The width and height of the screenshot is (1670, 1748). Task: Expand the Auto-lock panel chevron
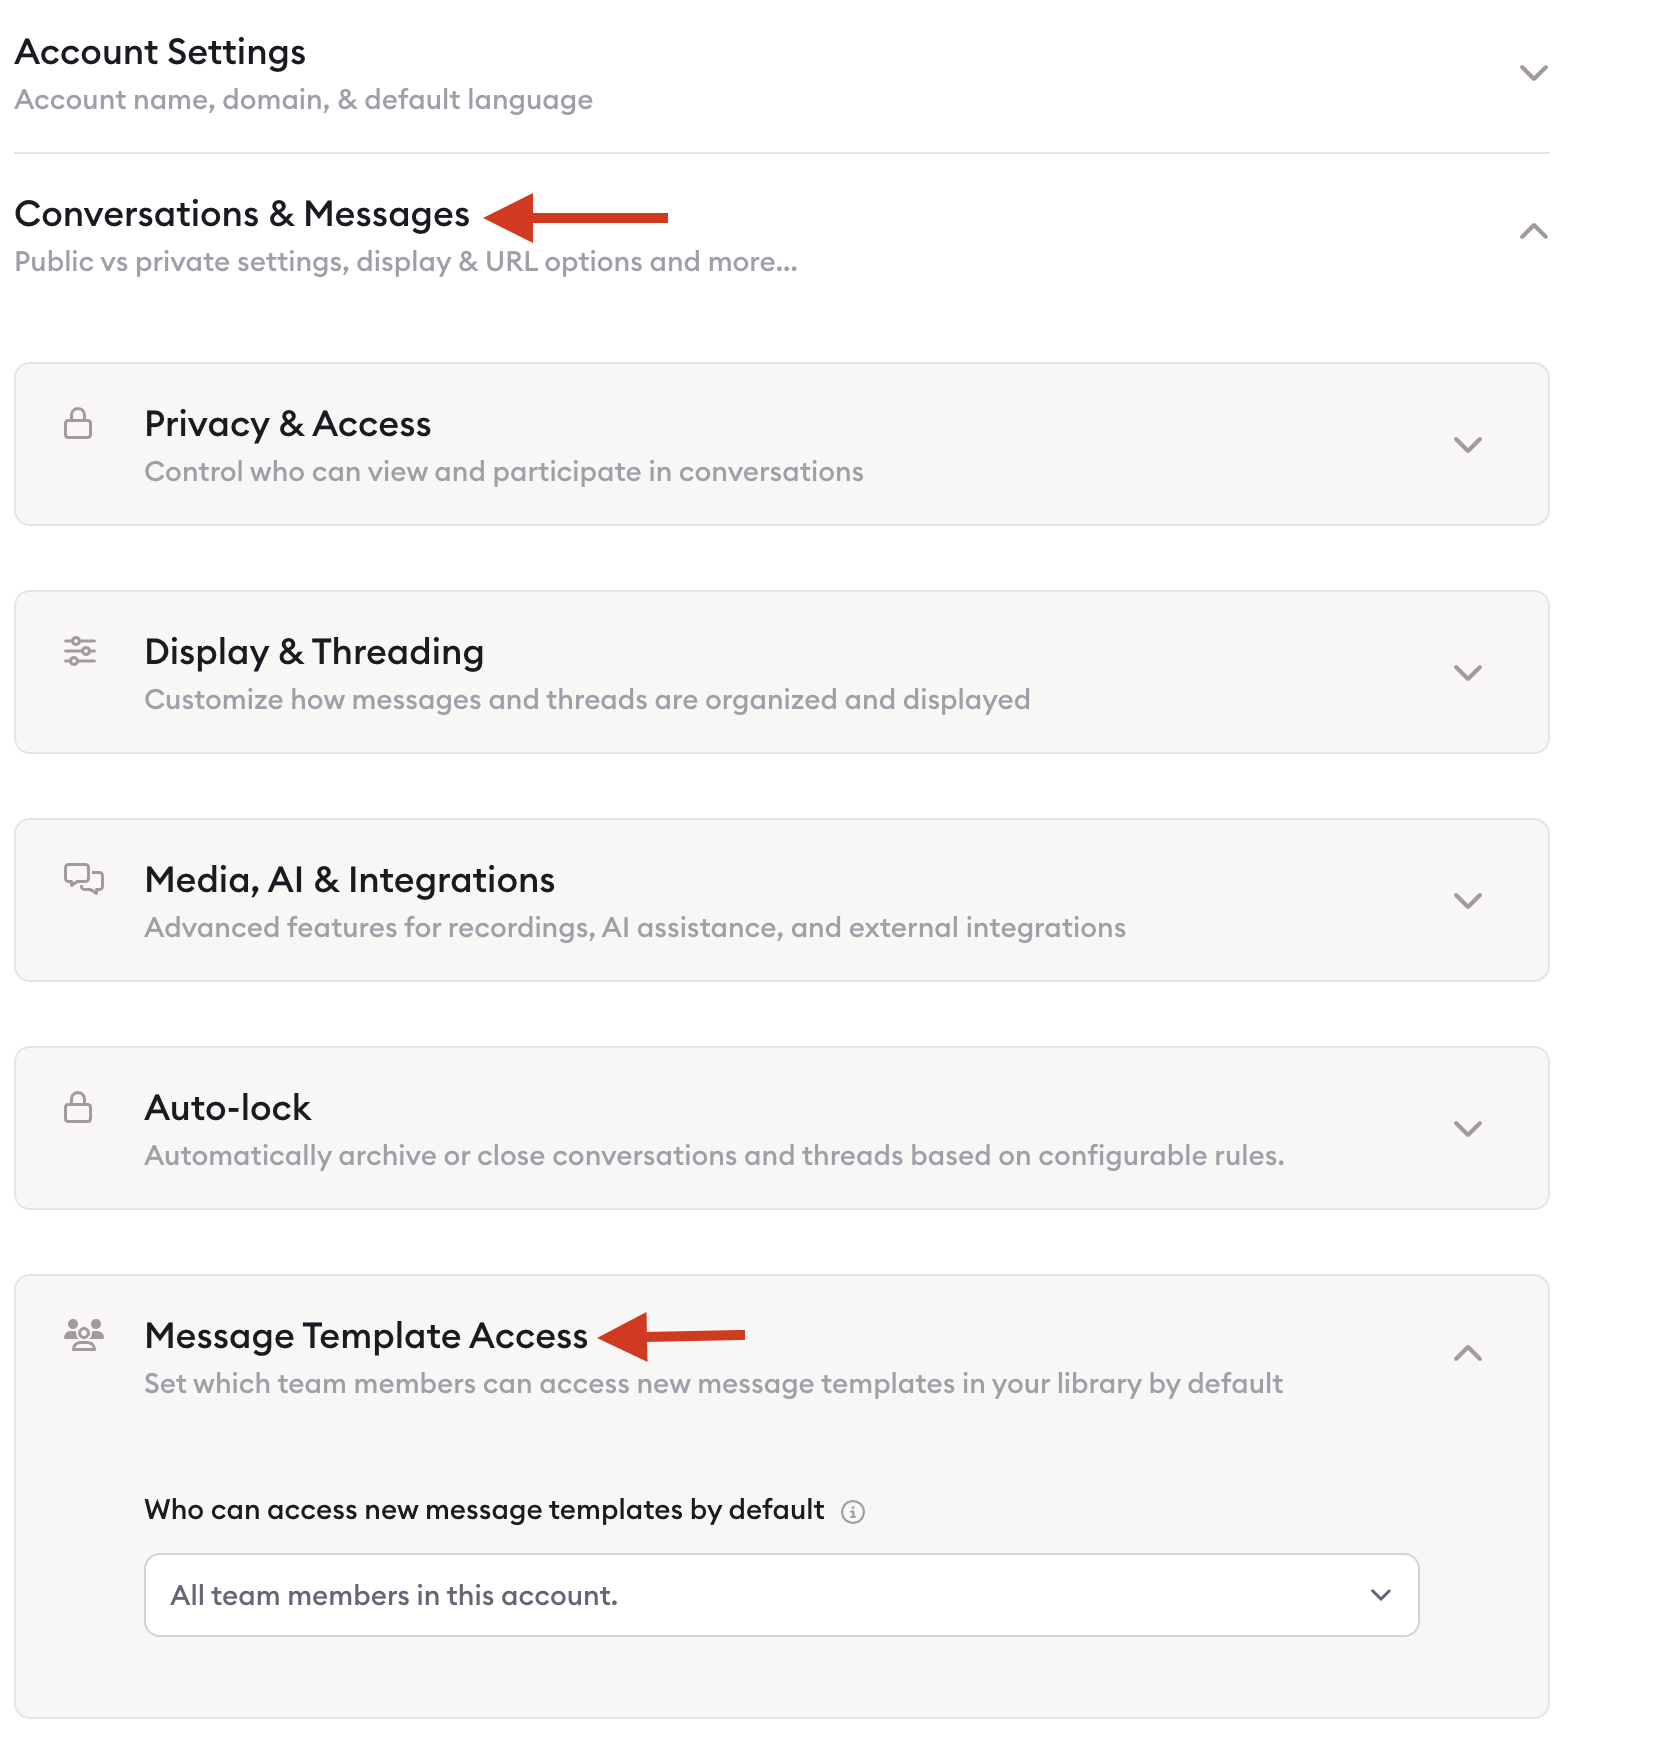[1467, 1129]
